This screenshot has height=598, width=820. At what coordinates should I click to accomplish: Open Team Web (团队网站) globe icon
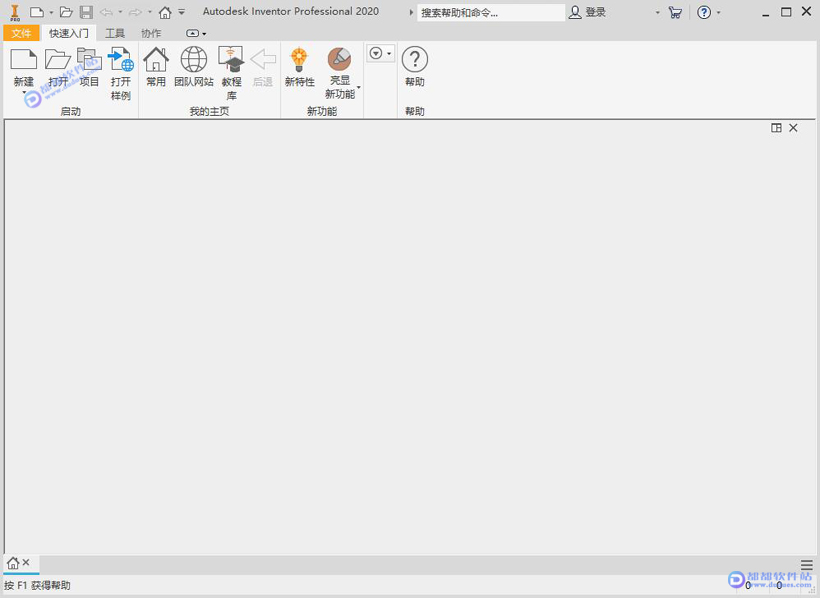pyautogui.click(x=193, y=59)
